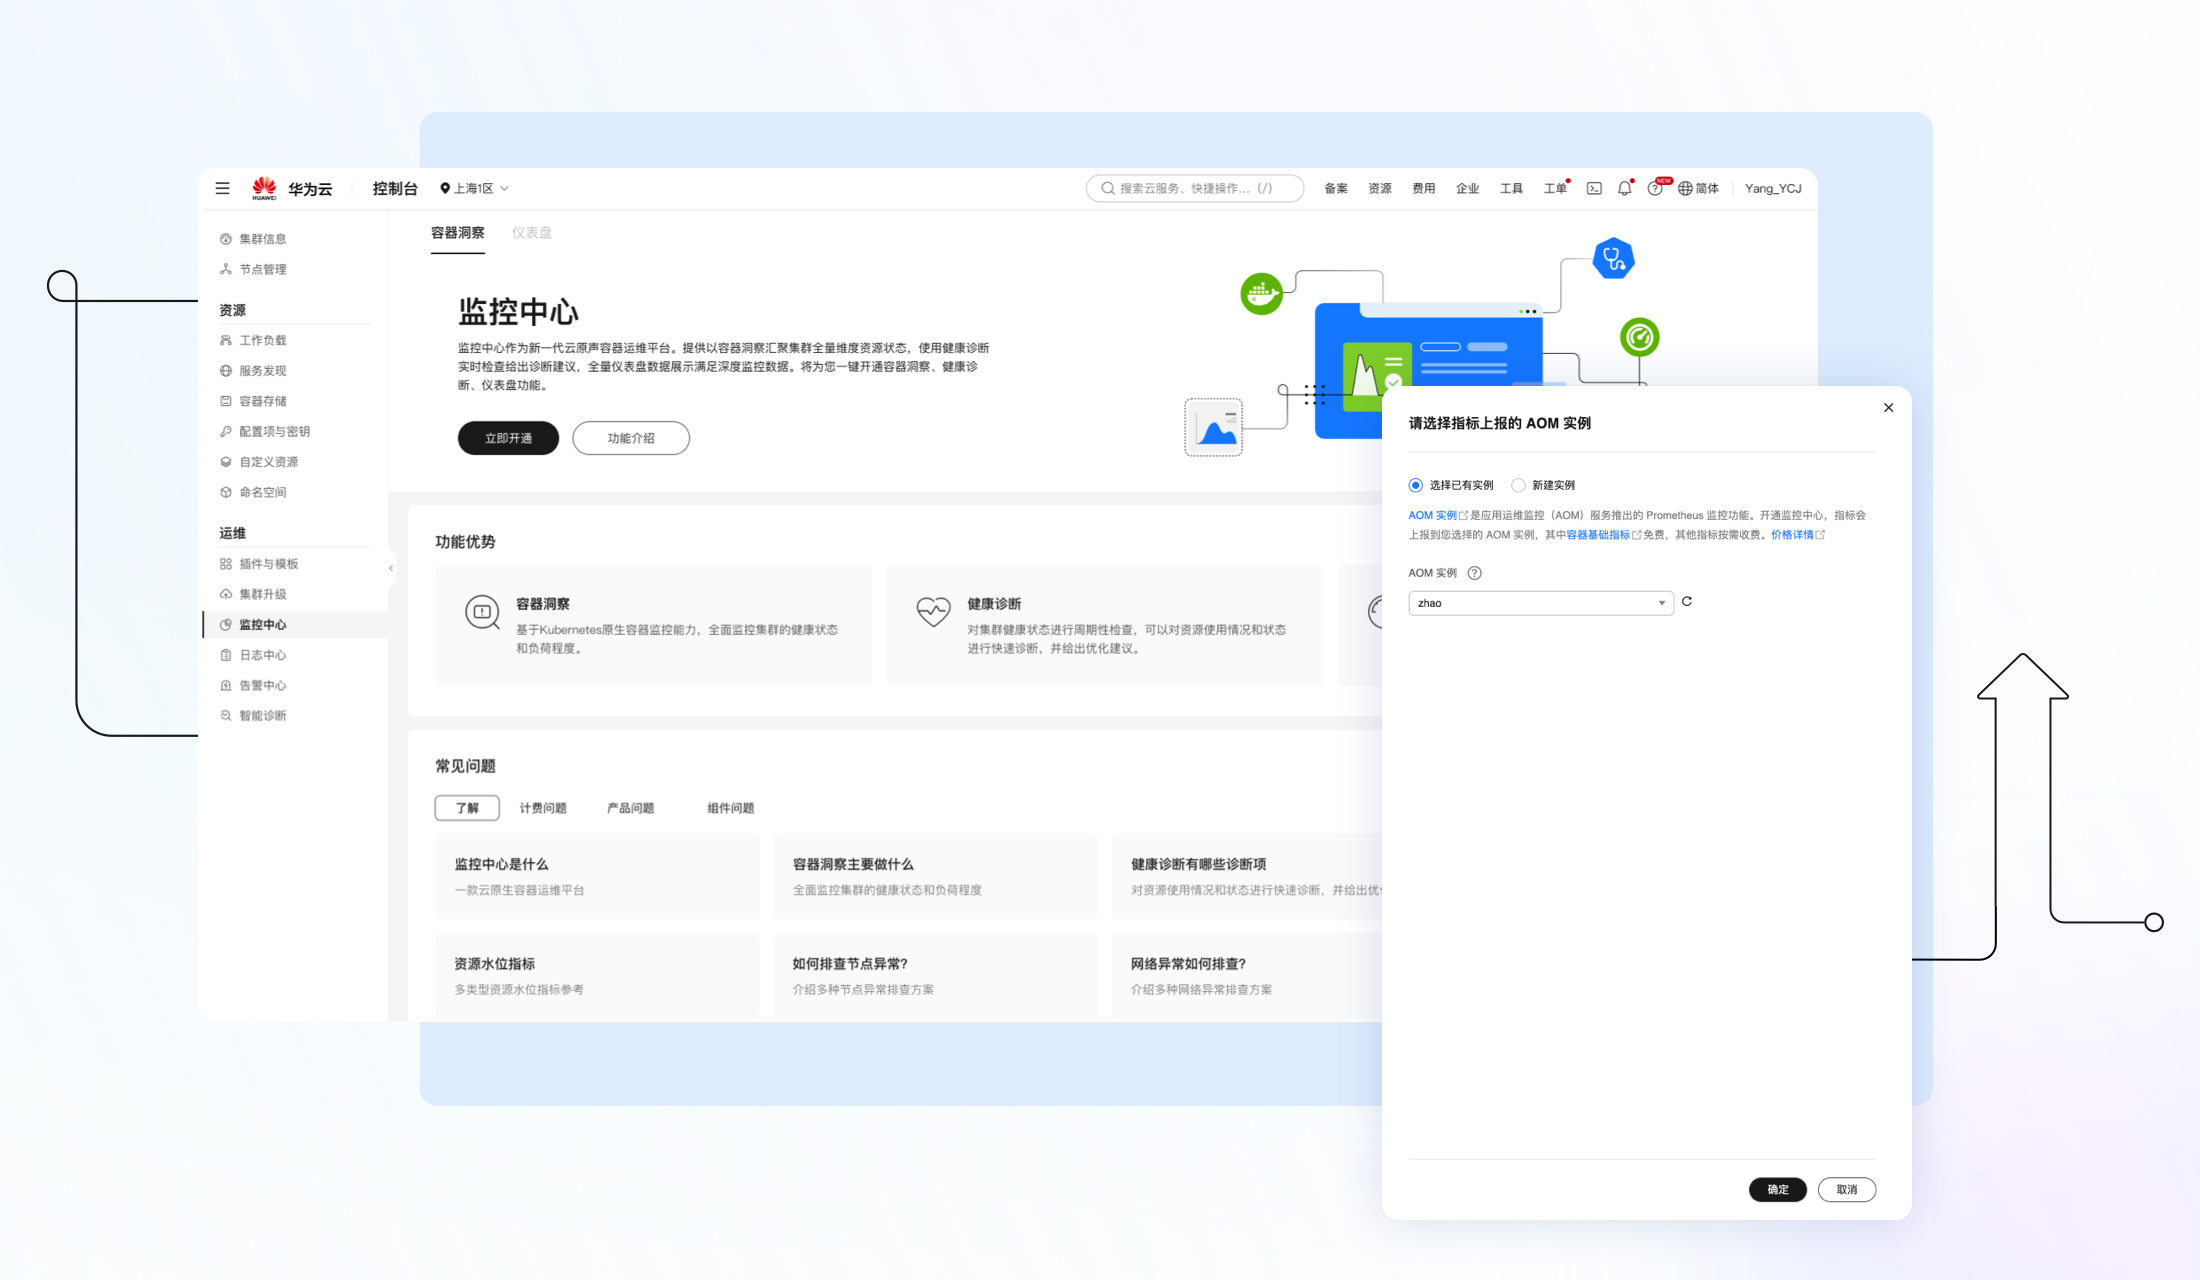Select the 计费问题 FAQ tab
2200x1280 pixels.
click(x=543, y=808)
